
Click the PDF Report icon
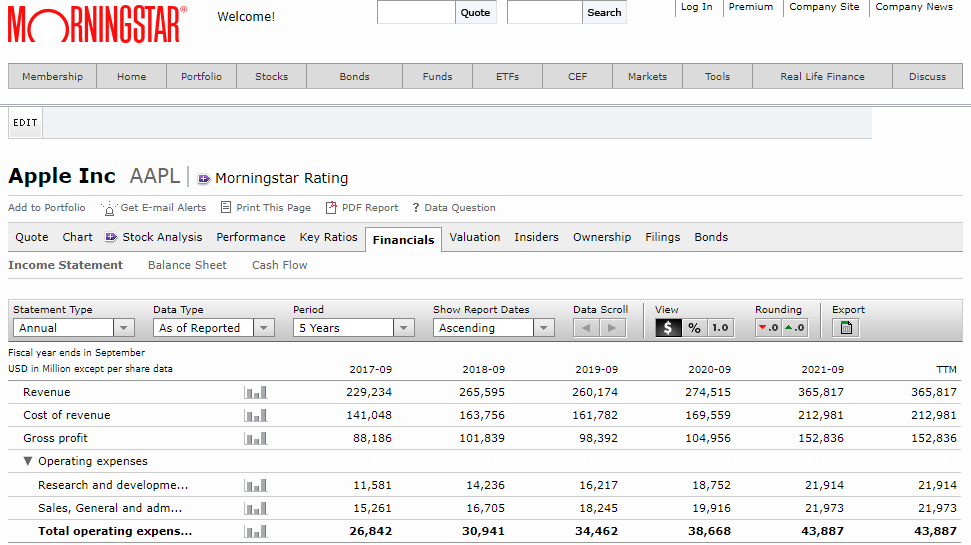331,207
